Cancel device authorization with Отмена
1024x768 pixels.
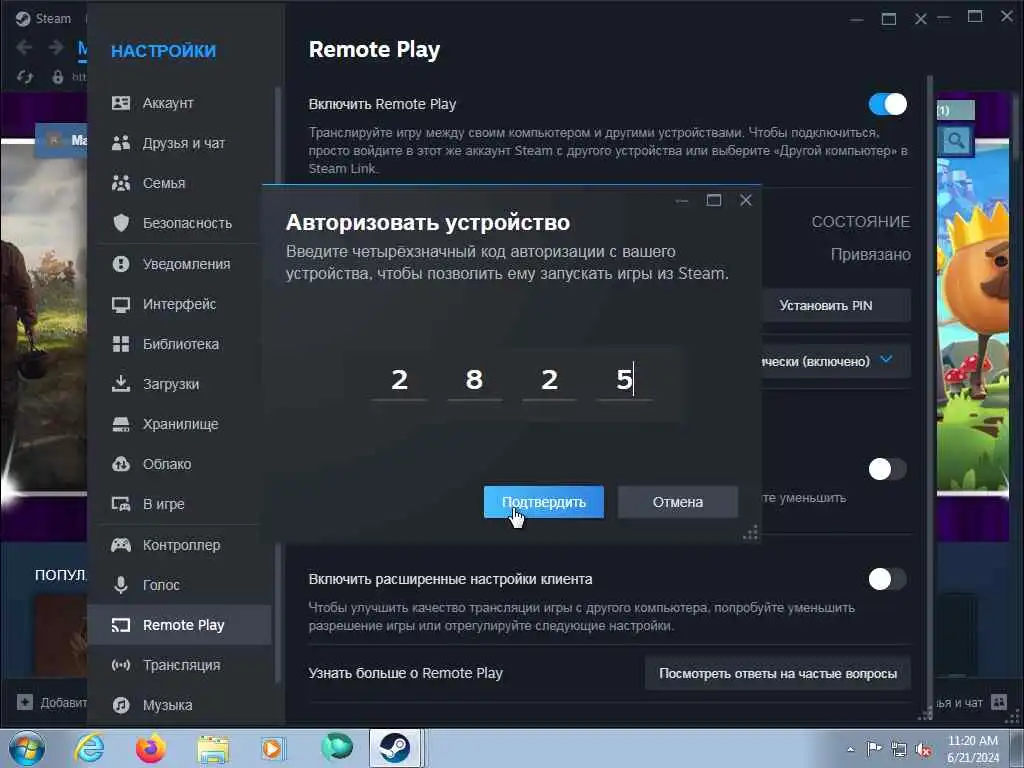[678, 502]
